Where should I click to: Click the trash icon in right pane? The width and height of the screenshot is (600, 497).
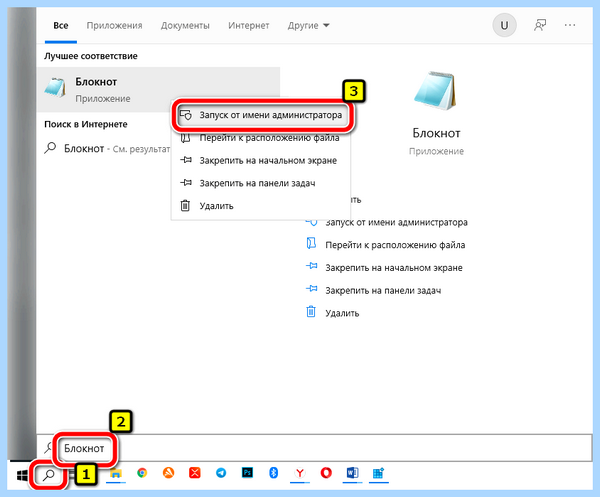[311, 311]
